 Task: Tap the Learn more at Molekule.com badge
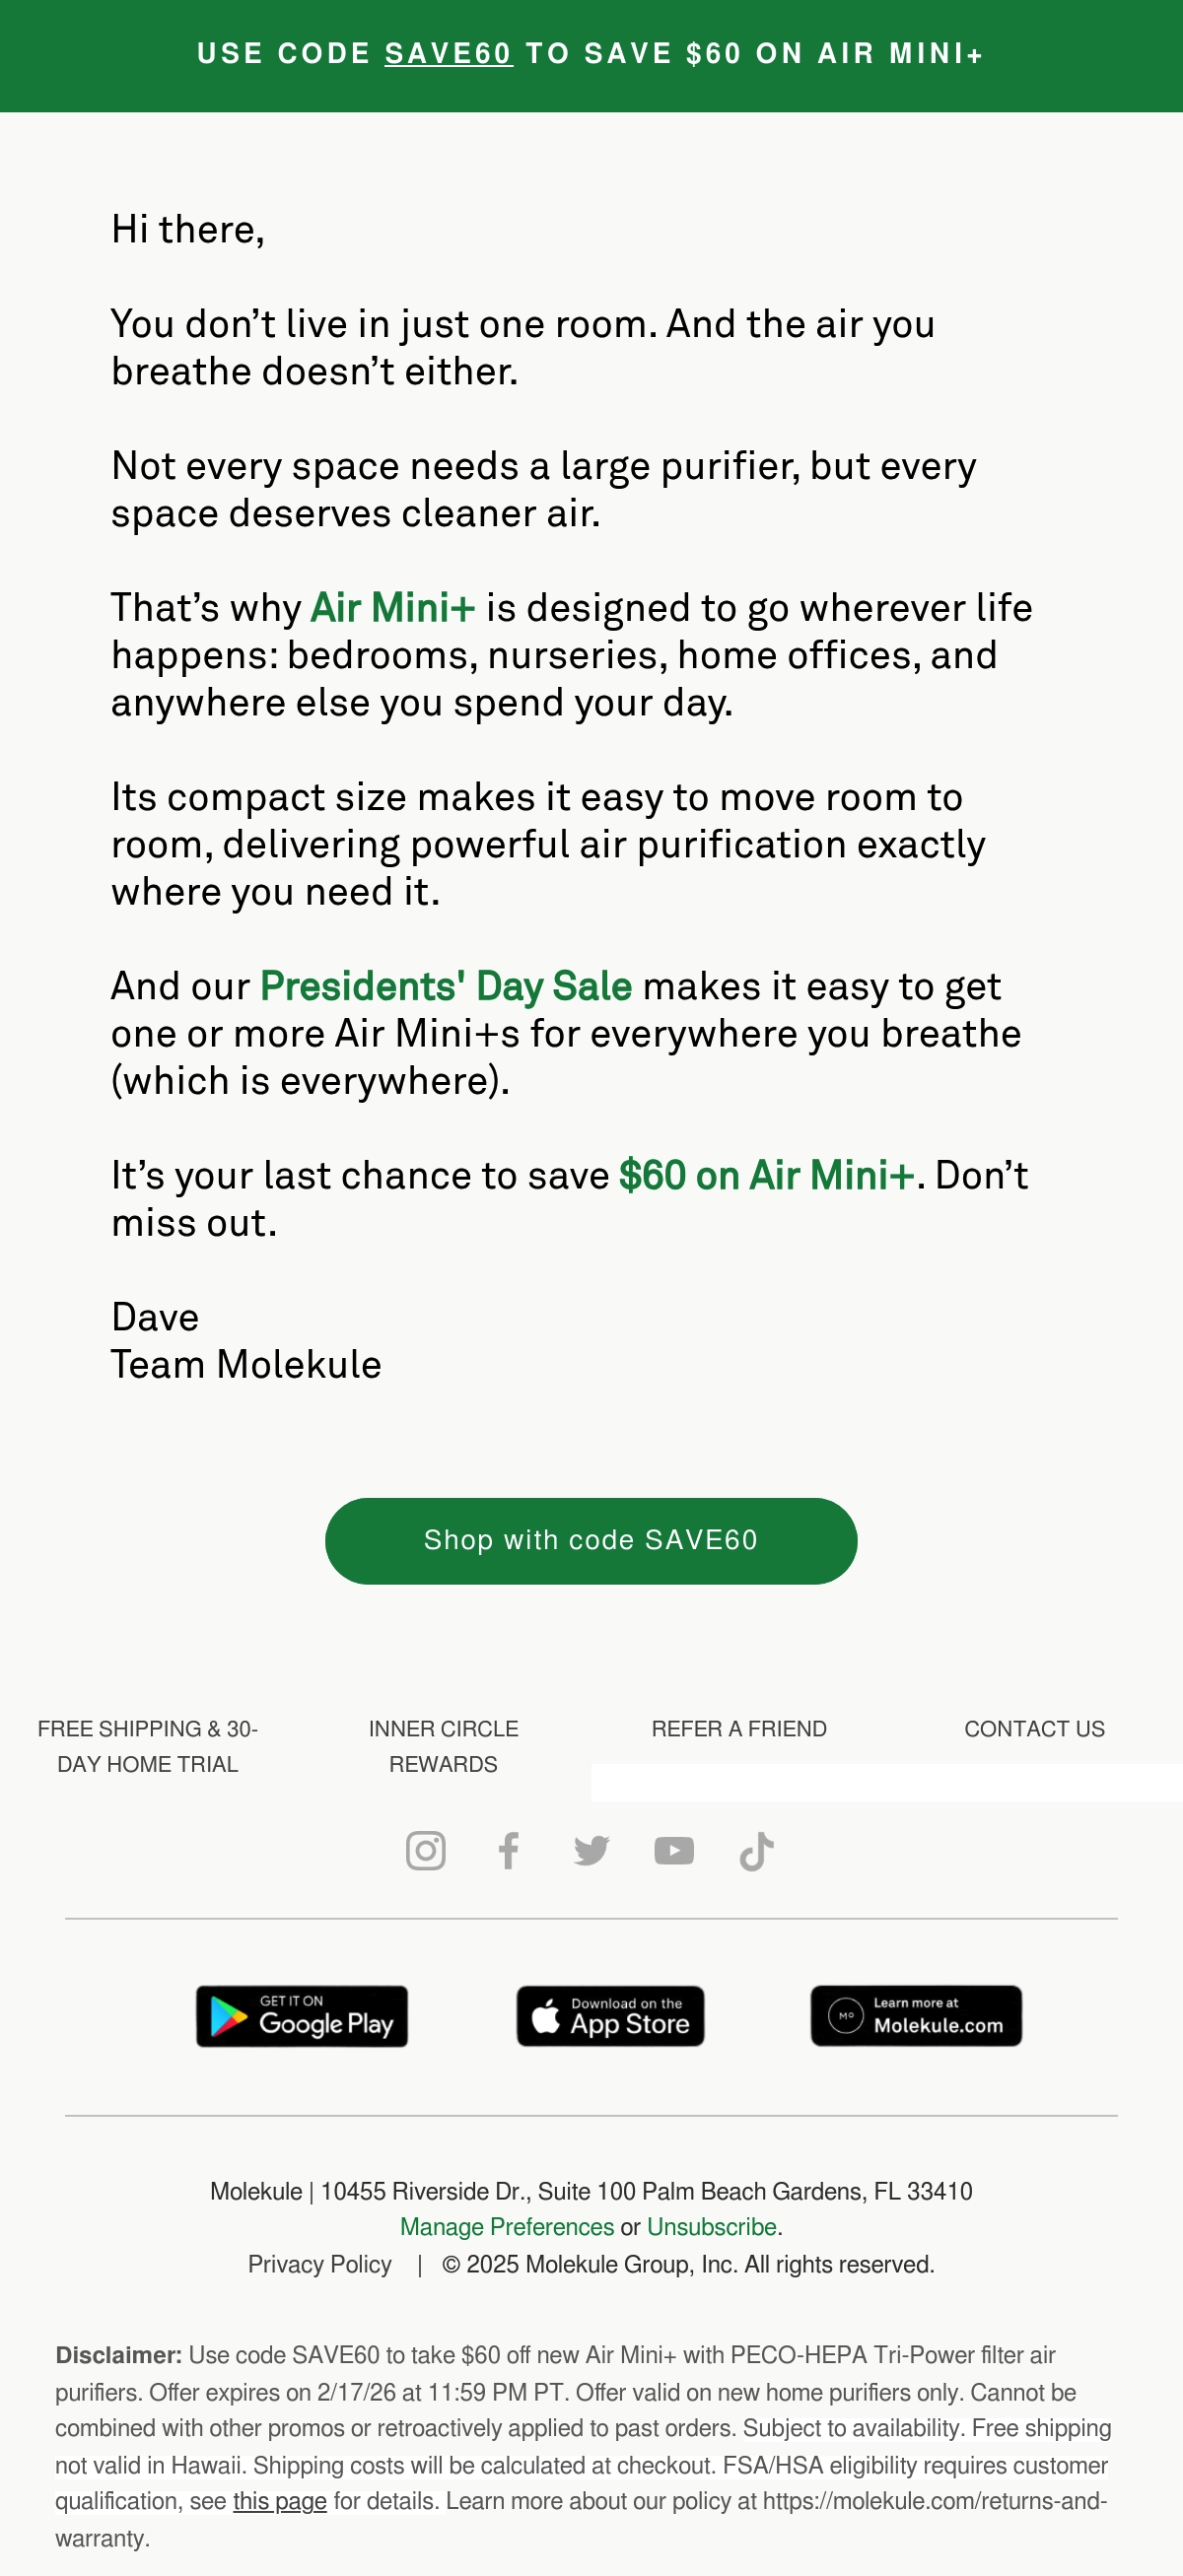(x=916, y=2016)
